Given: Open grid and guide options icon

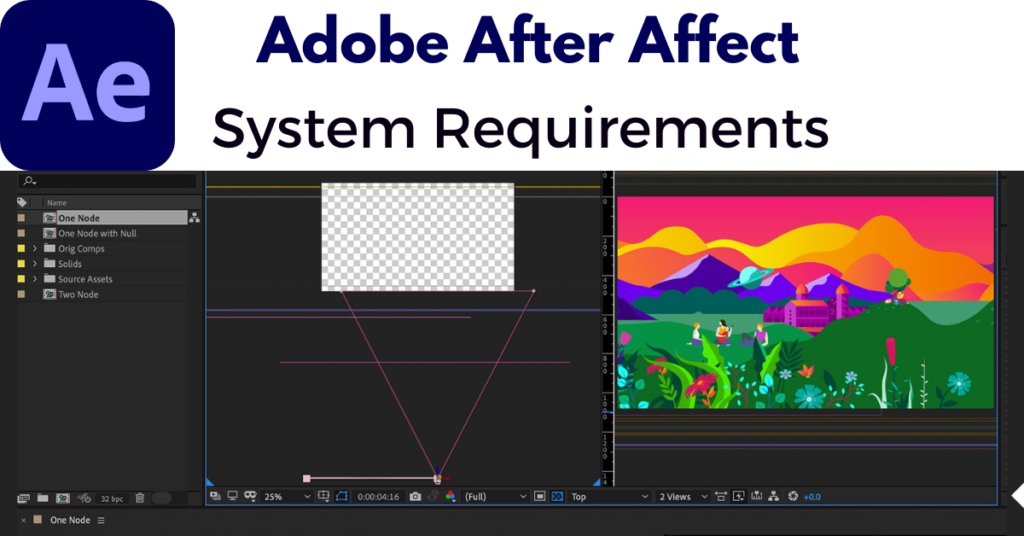Looking at the screenshot, I should (x=323, y=496).
